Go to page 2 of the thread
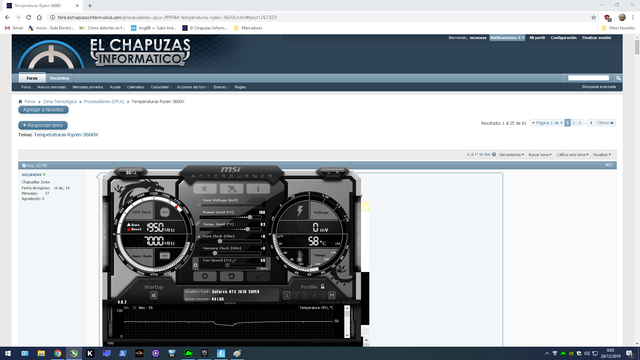Image resolution: width=640 pixels, height=360 pixels. coord(573,123)
